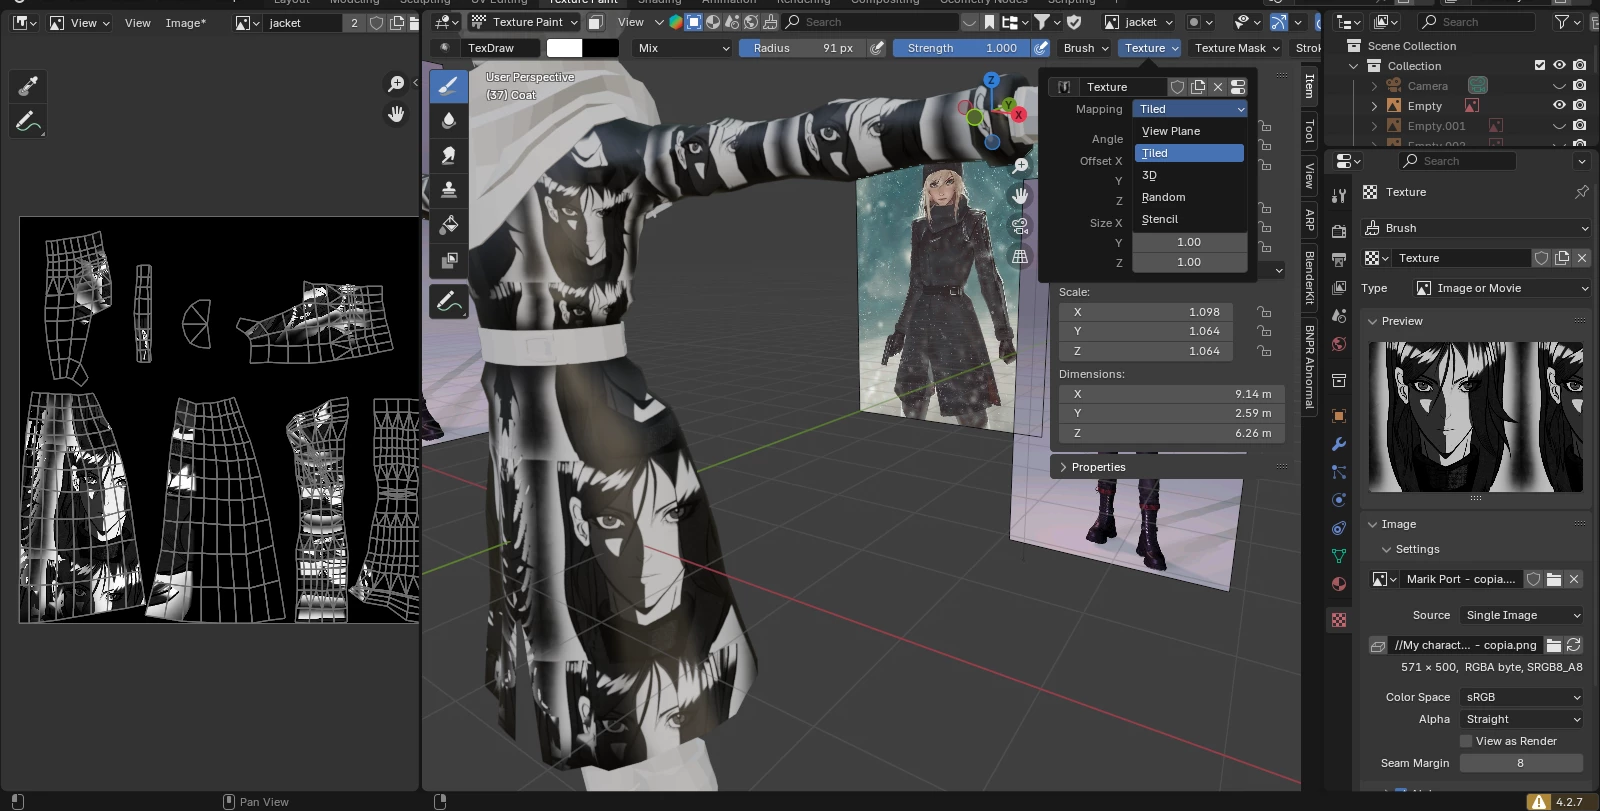The image size is (1600, 811).
Task: Open the Texture properties checker tab
Action: [1339, 620]
